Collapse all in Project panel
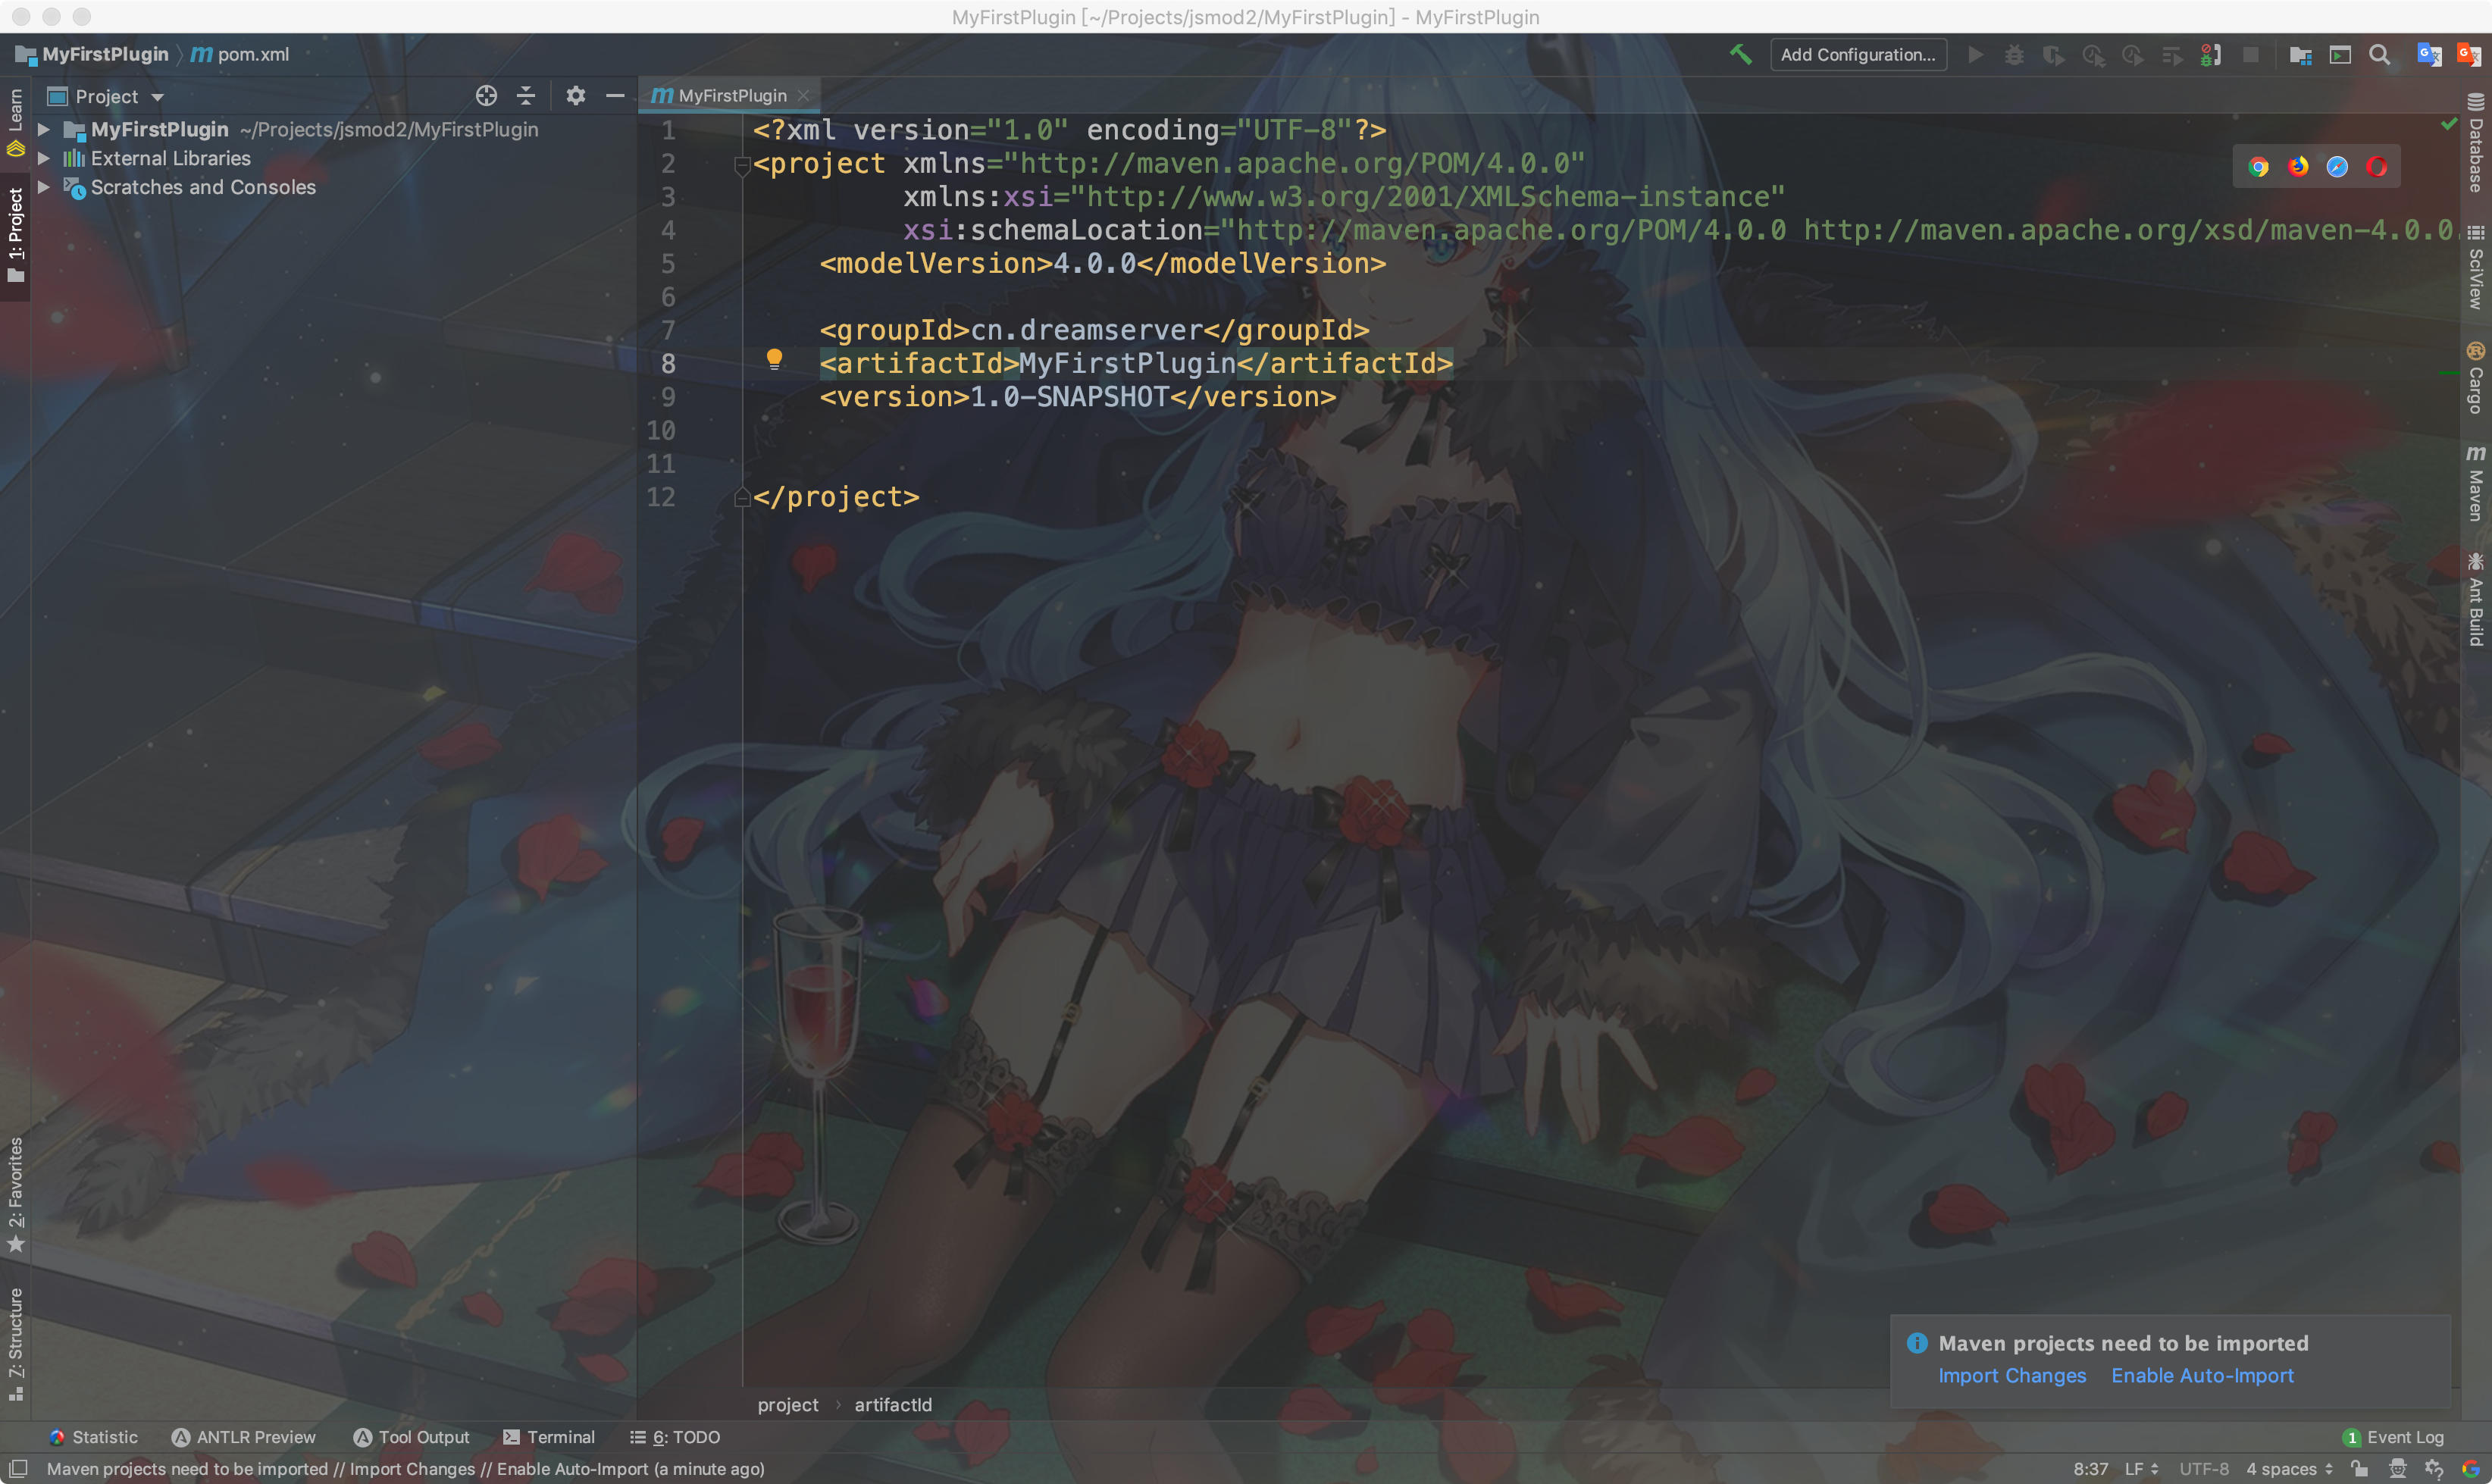Screen dimensions: 2492x1484 click(x=526, y=96)
